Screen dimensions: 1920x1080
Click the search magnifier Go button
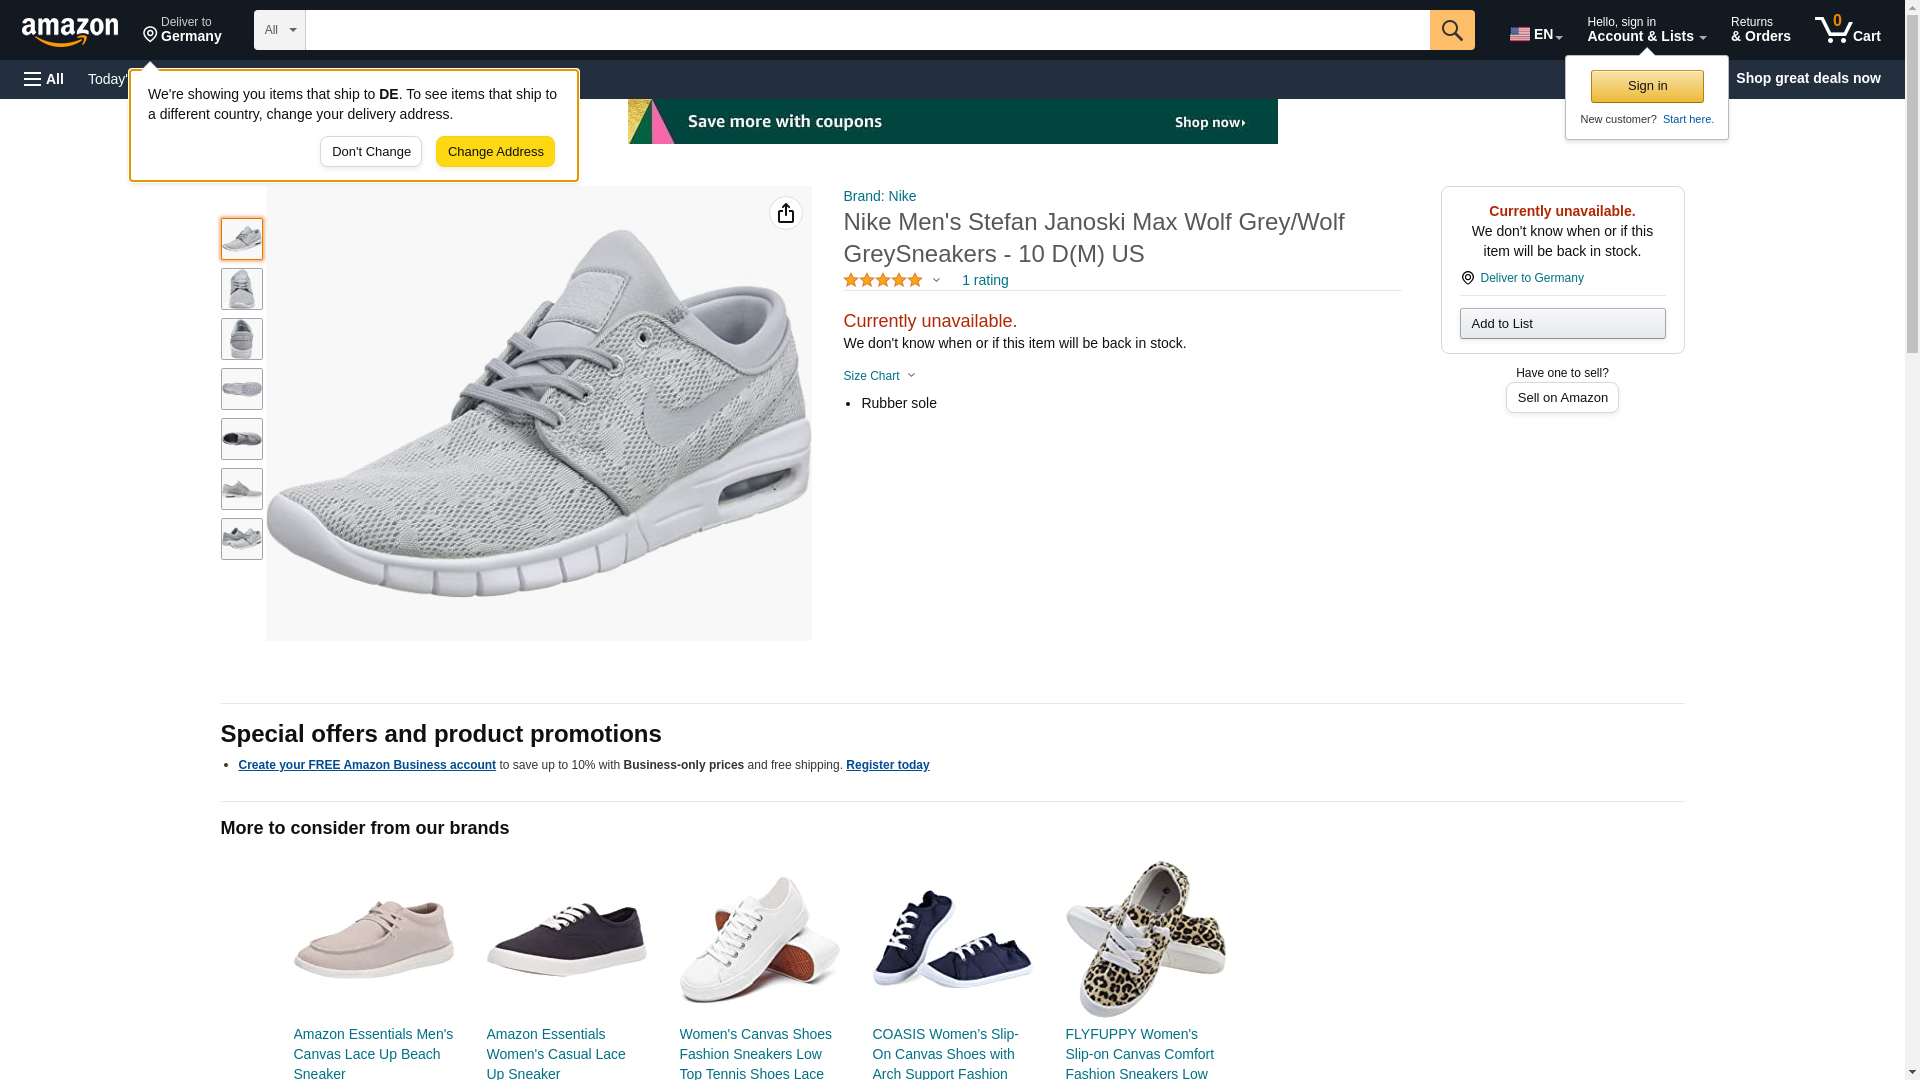1451,30
